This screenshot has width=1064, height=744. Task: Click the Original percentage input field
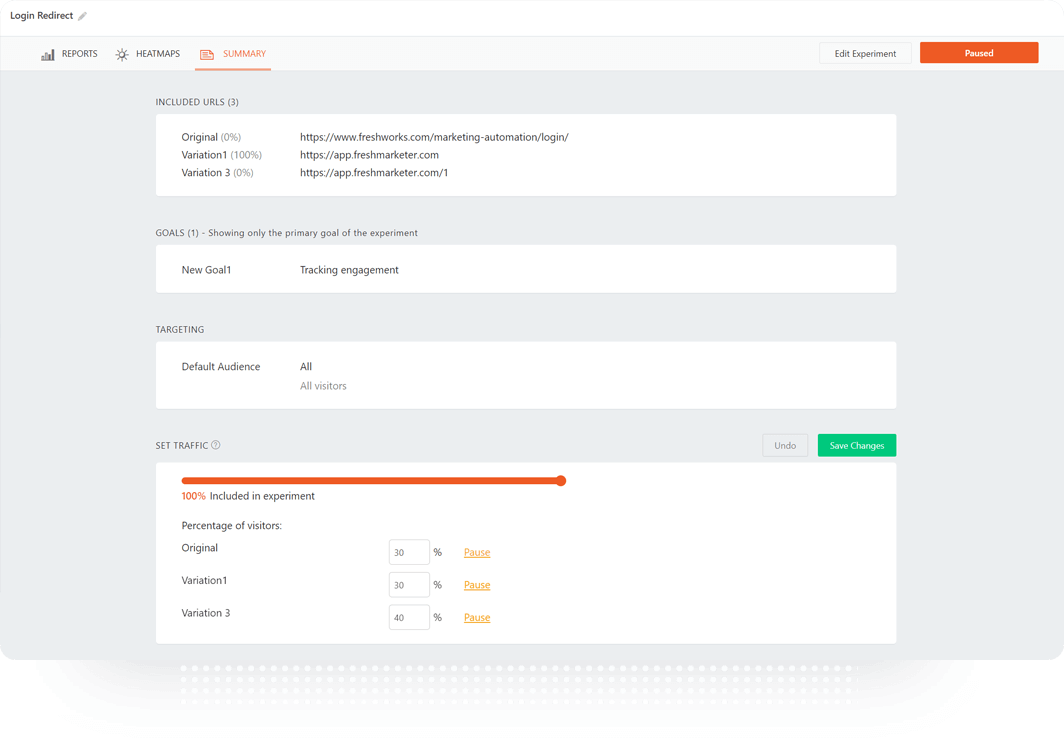(x=408, y=551)
